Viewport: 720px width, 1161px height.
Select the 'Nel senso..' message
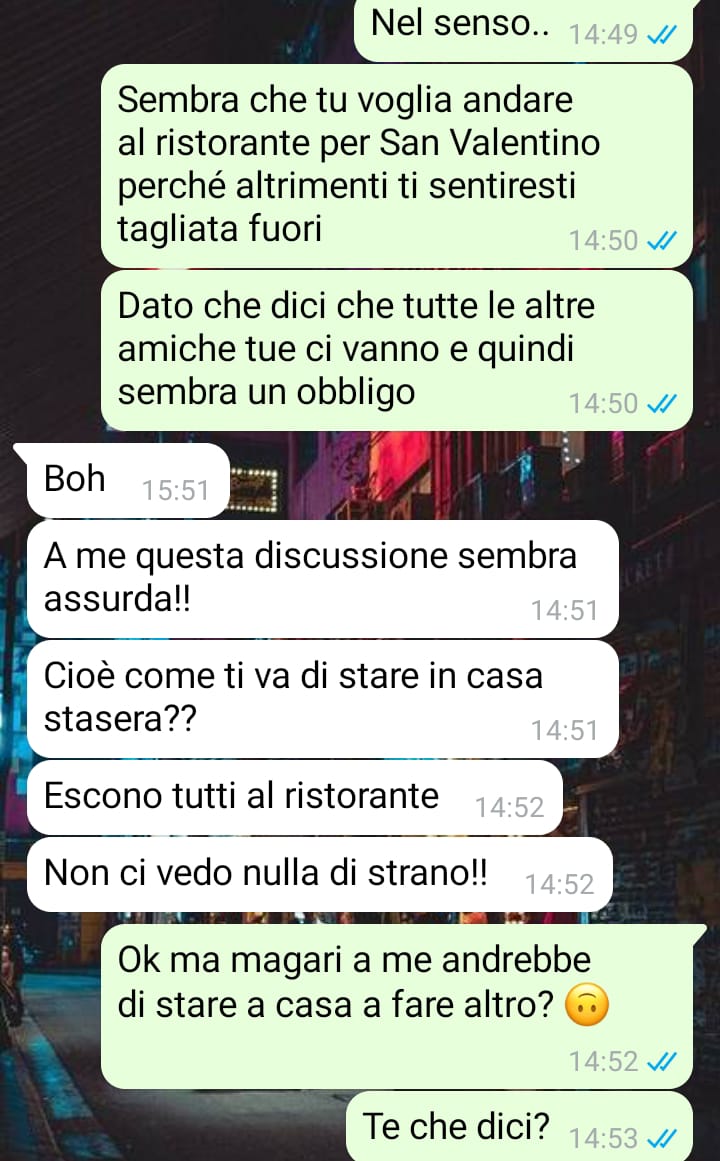click(x=523, y=30)
